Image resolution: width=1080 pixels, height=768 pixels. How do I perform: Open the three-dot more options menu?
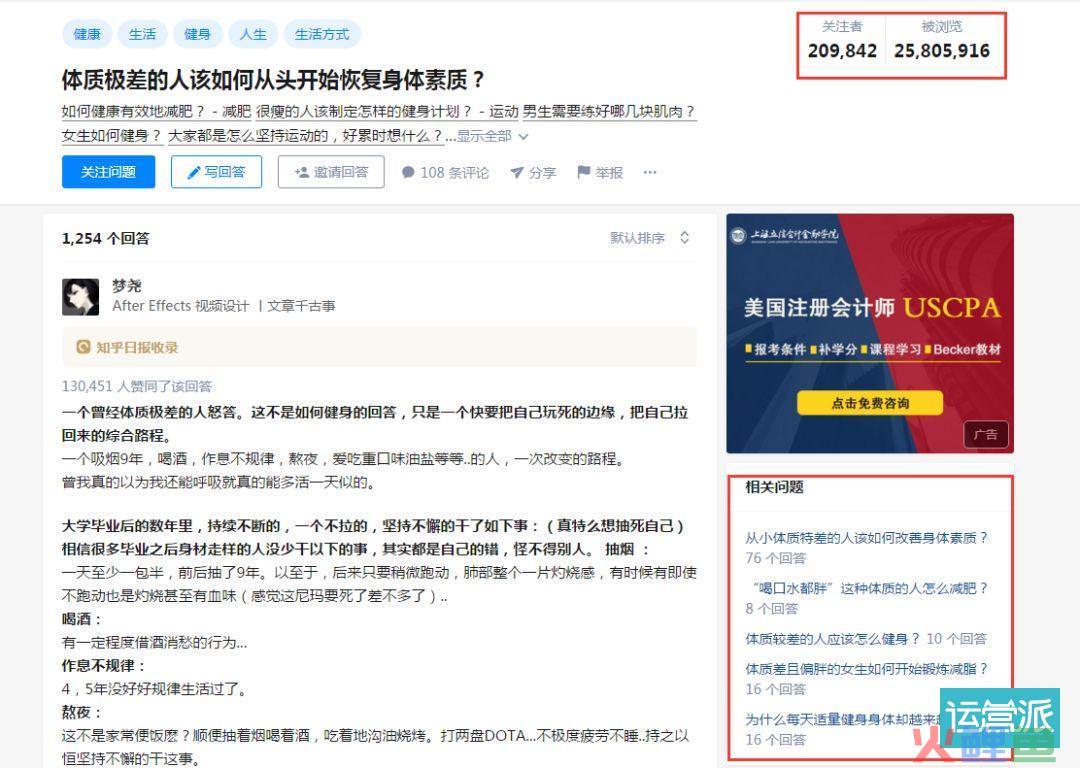point(650,172)
